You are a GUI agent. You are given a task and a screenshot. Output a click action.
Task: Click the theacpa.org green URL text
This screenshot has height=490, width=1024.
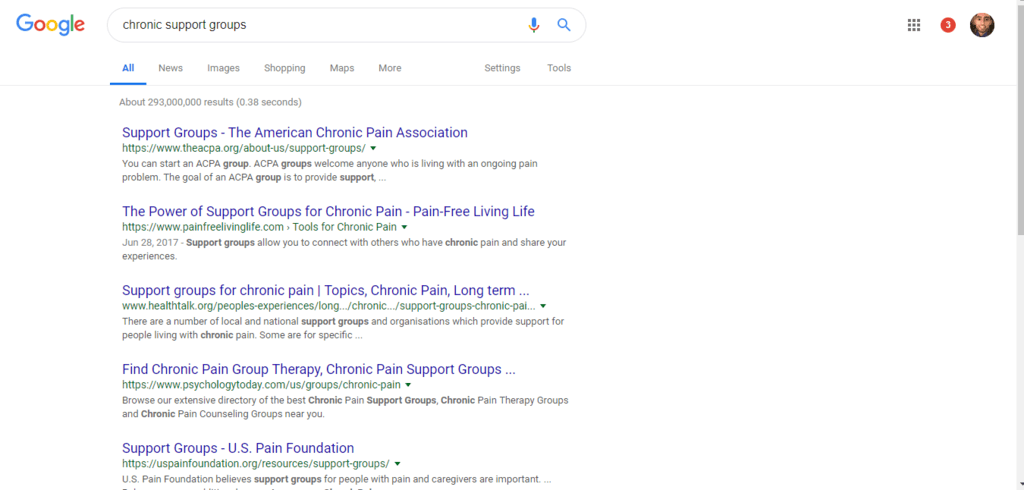(x=244, y=148)
